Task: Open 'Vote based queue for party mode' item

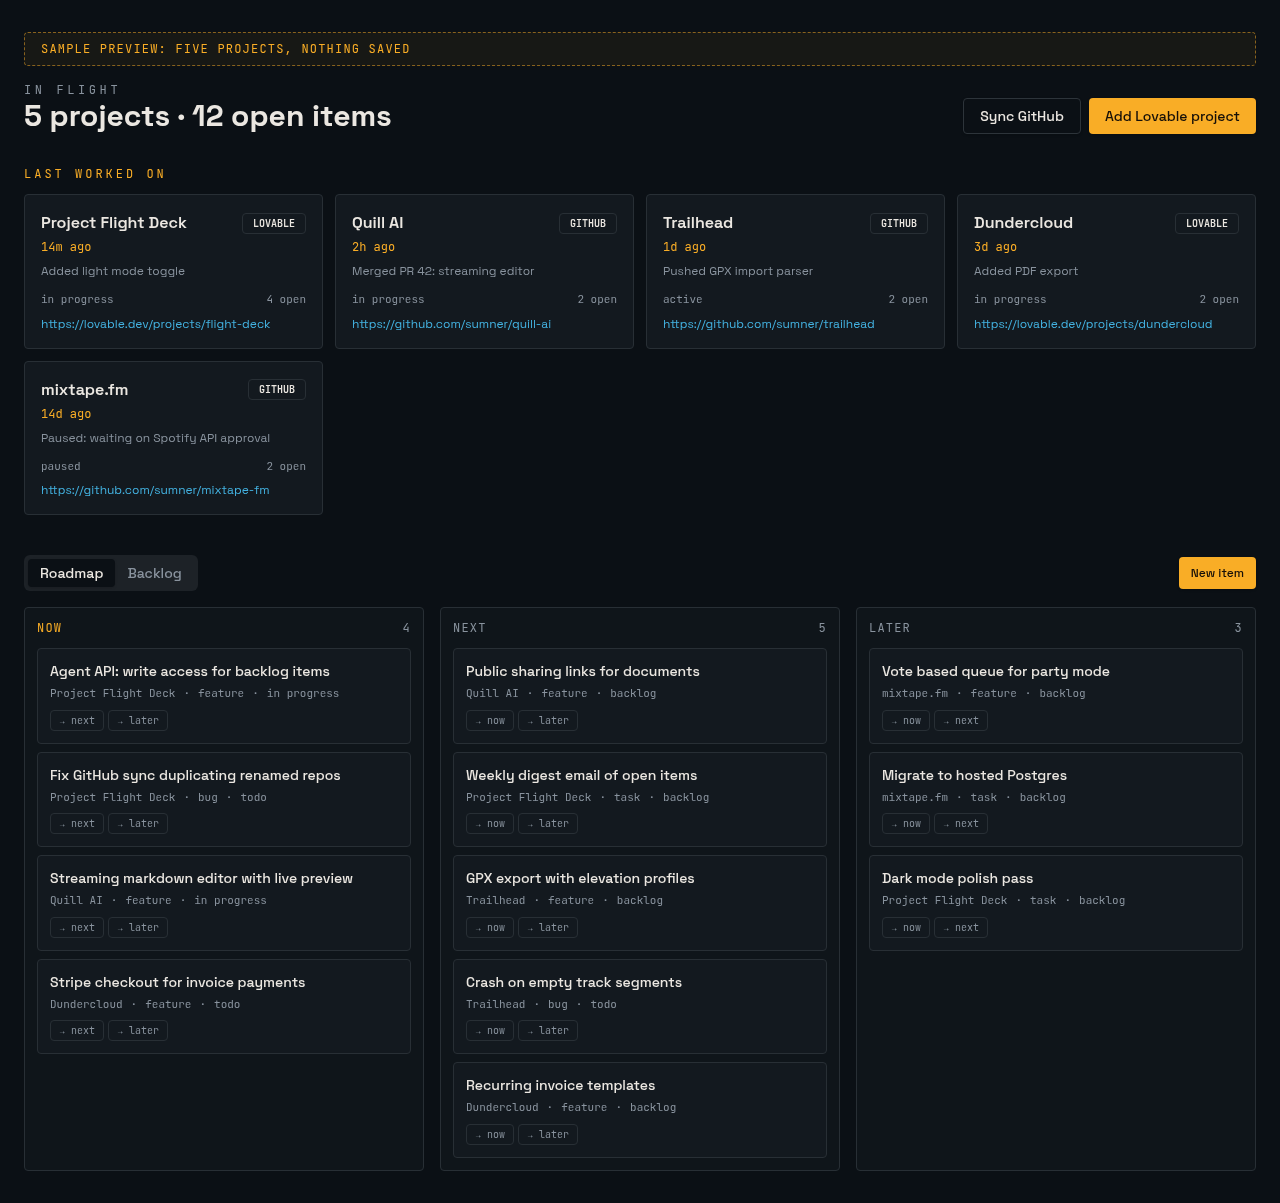Action: pyautogui.click(x=996, y=671)
